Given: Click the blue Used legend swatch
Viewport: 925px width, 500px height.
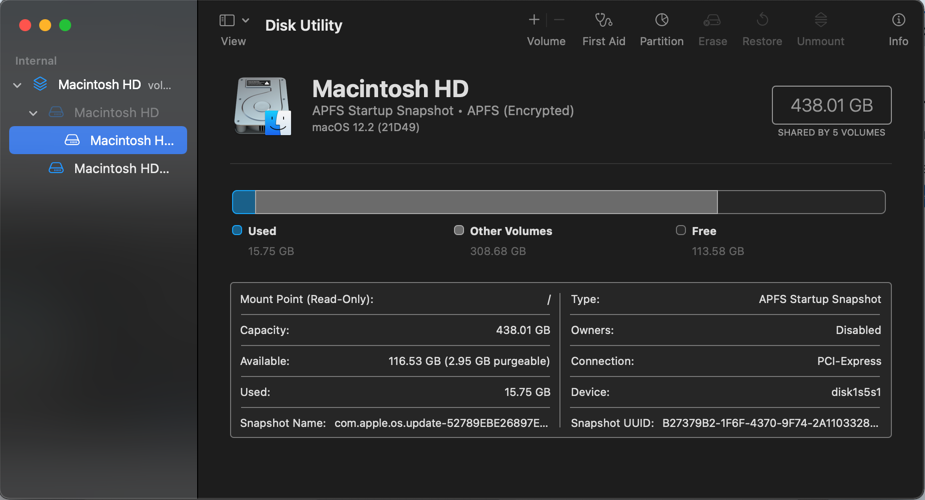Looking at the screenshot, I should click(x=237, y=230).
